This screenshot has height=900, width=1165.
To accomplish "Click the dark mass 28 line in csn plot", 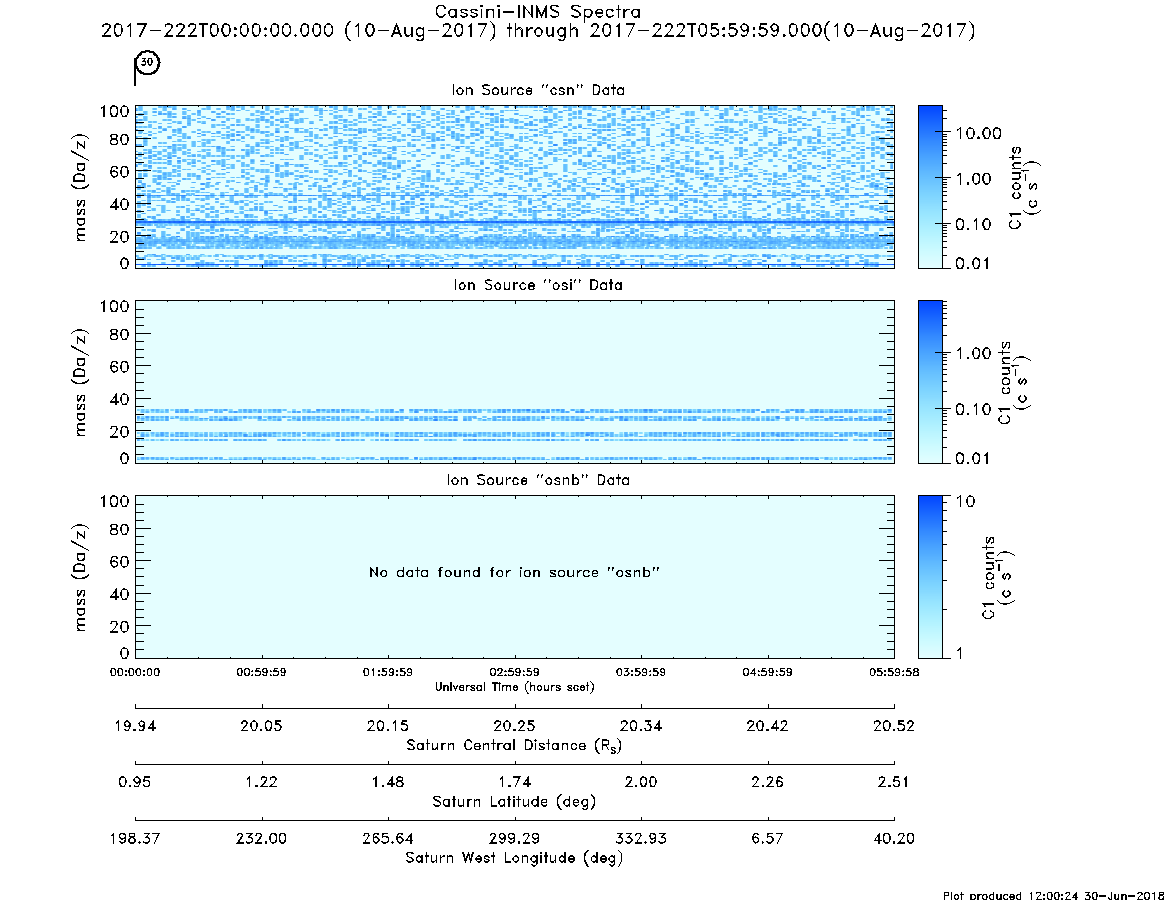I will click(x=514, y=221).
